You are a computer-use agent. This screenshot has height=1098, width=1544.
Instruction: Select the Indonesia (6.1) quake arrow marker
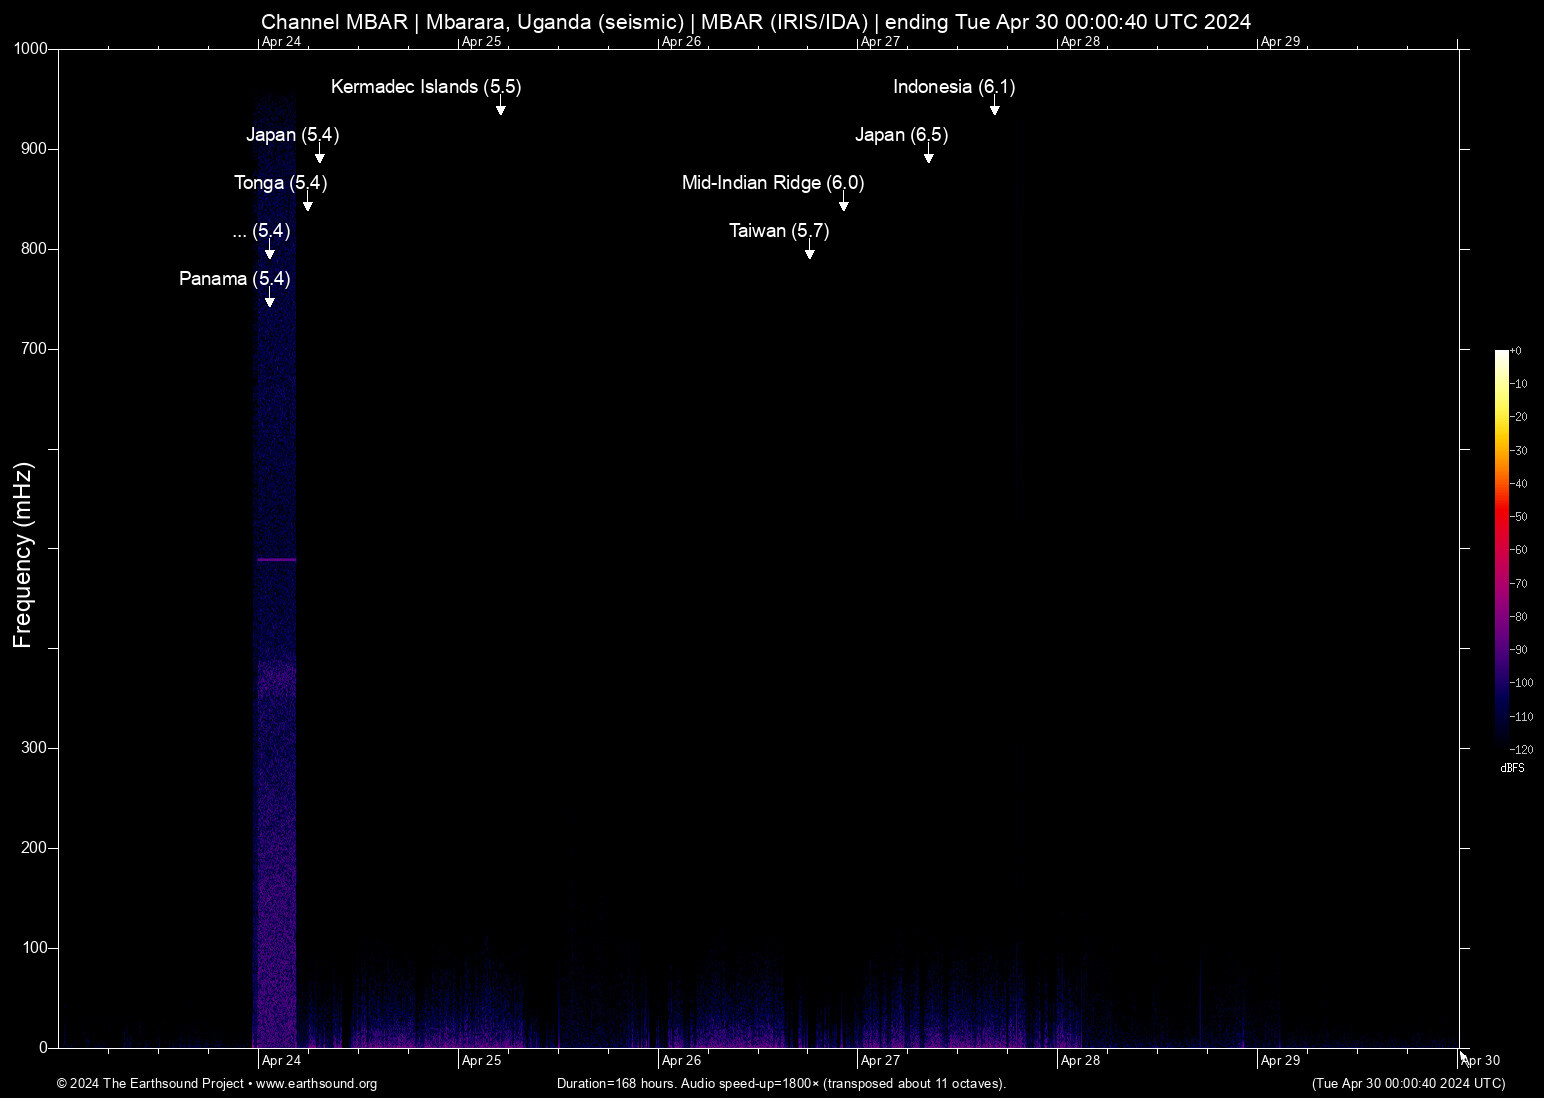[993, 110]
